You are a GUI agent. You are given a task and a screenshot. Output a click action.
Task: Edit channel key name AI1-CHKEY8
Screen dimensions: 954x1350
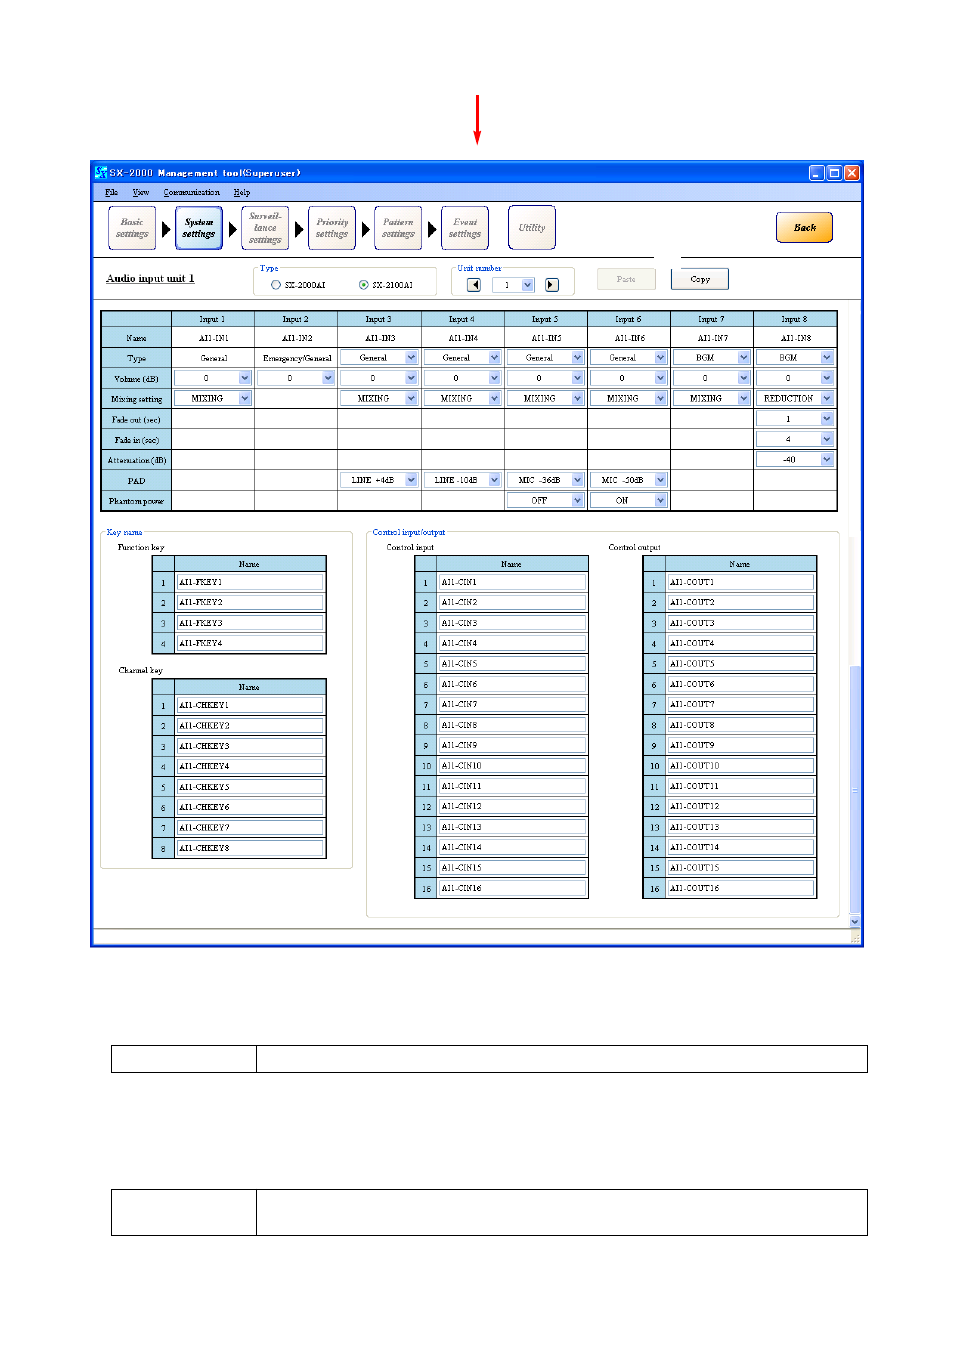(x=250, y=848)
